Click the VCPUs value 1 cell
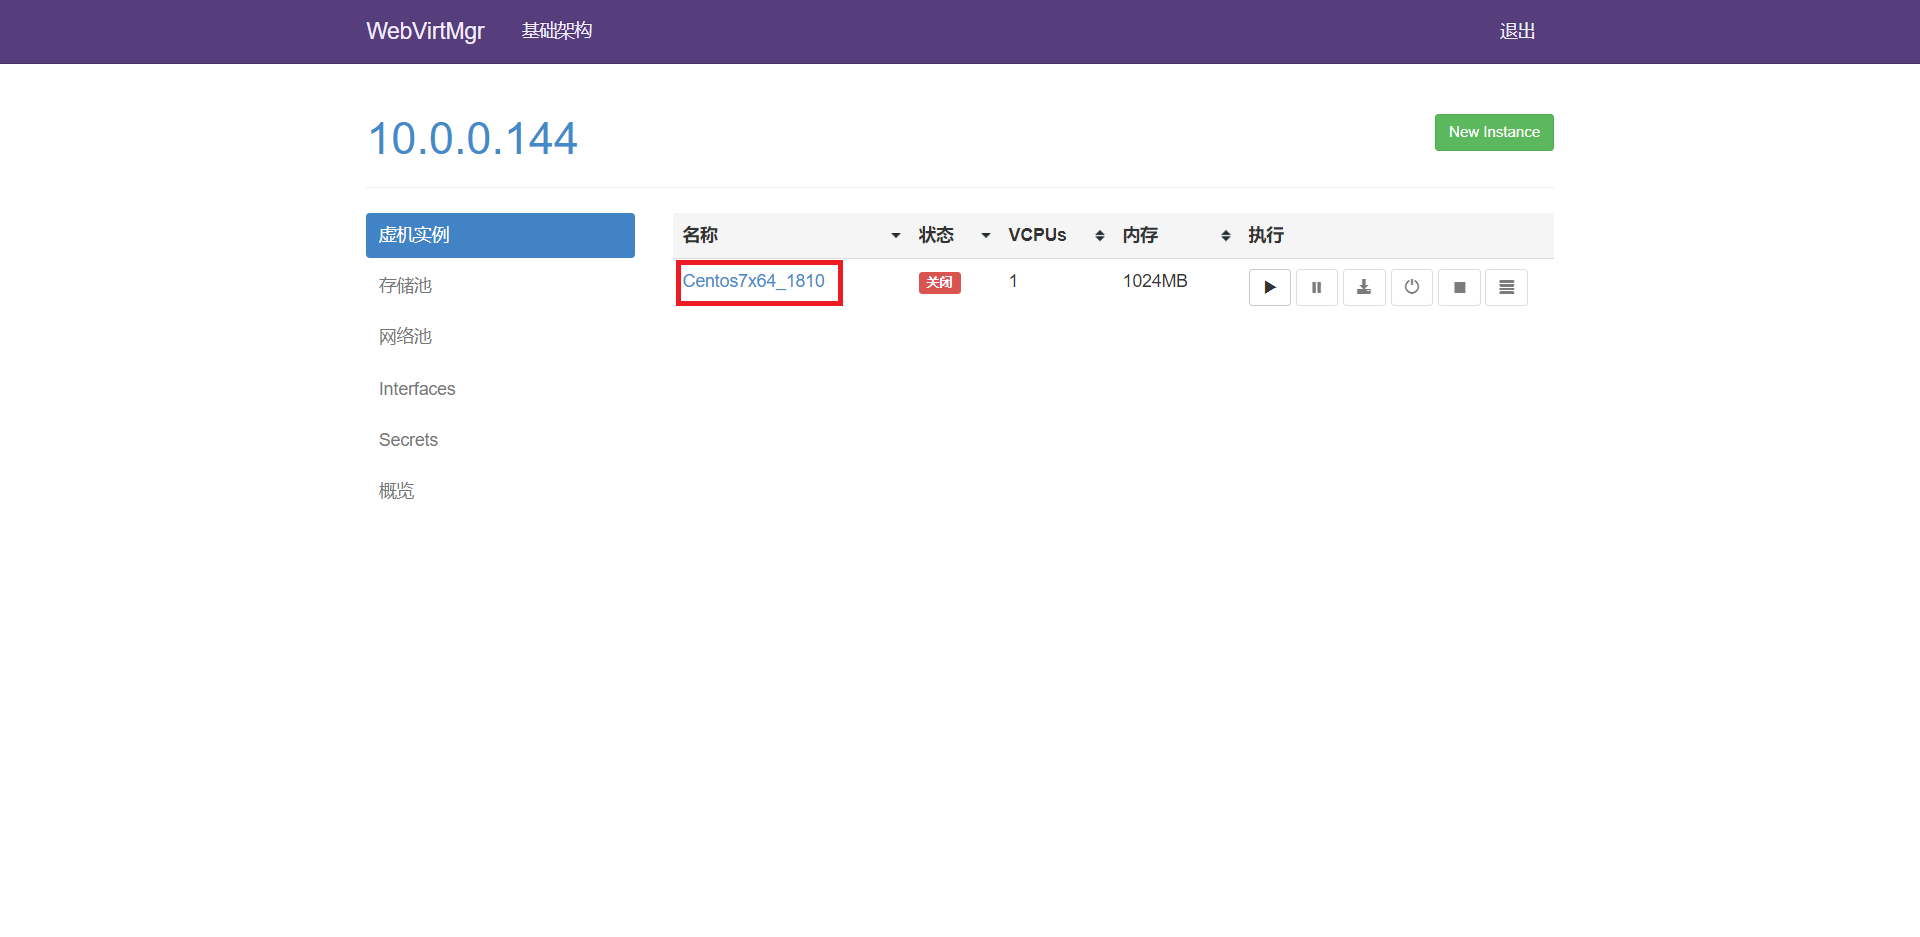Image resolution: width=1920 pixels, height=937 pixels. (1013, 281)
